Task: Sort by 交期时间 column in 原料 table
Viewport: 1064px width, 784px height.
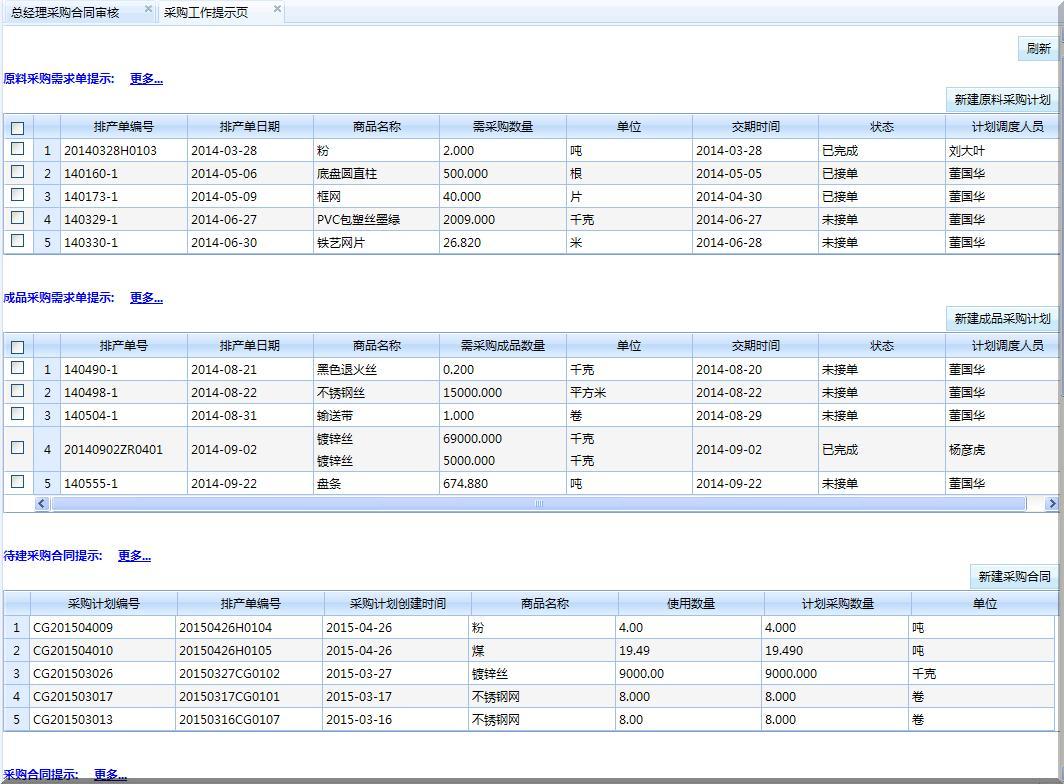Action: pyautogui.click(x=755, y=127)
